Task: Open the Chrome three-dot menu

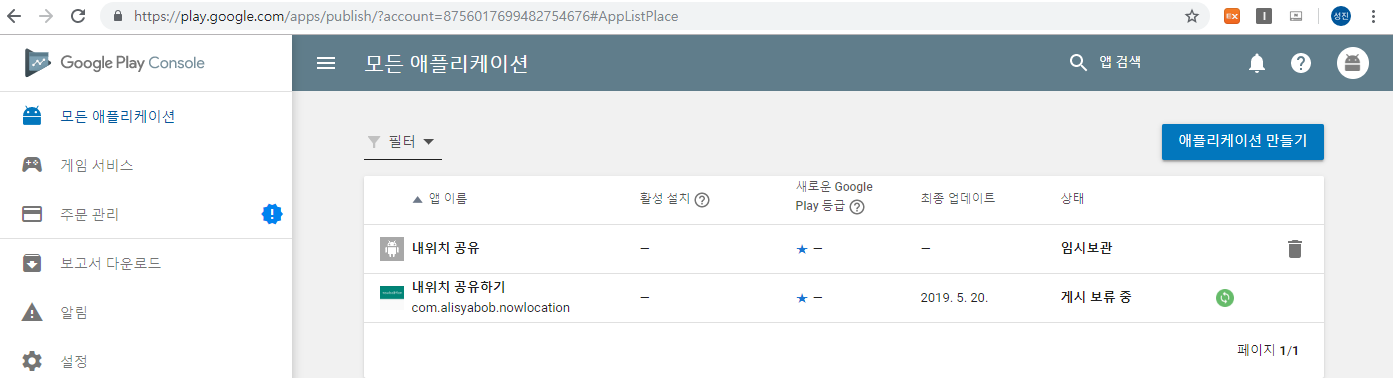Action: point(1373,16)
